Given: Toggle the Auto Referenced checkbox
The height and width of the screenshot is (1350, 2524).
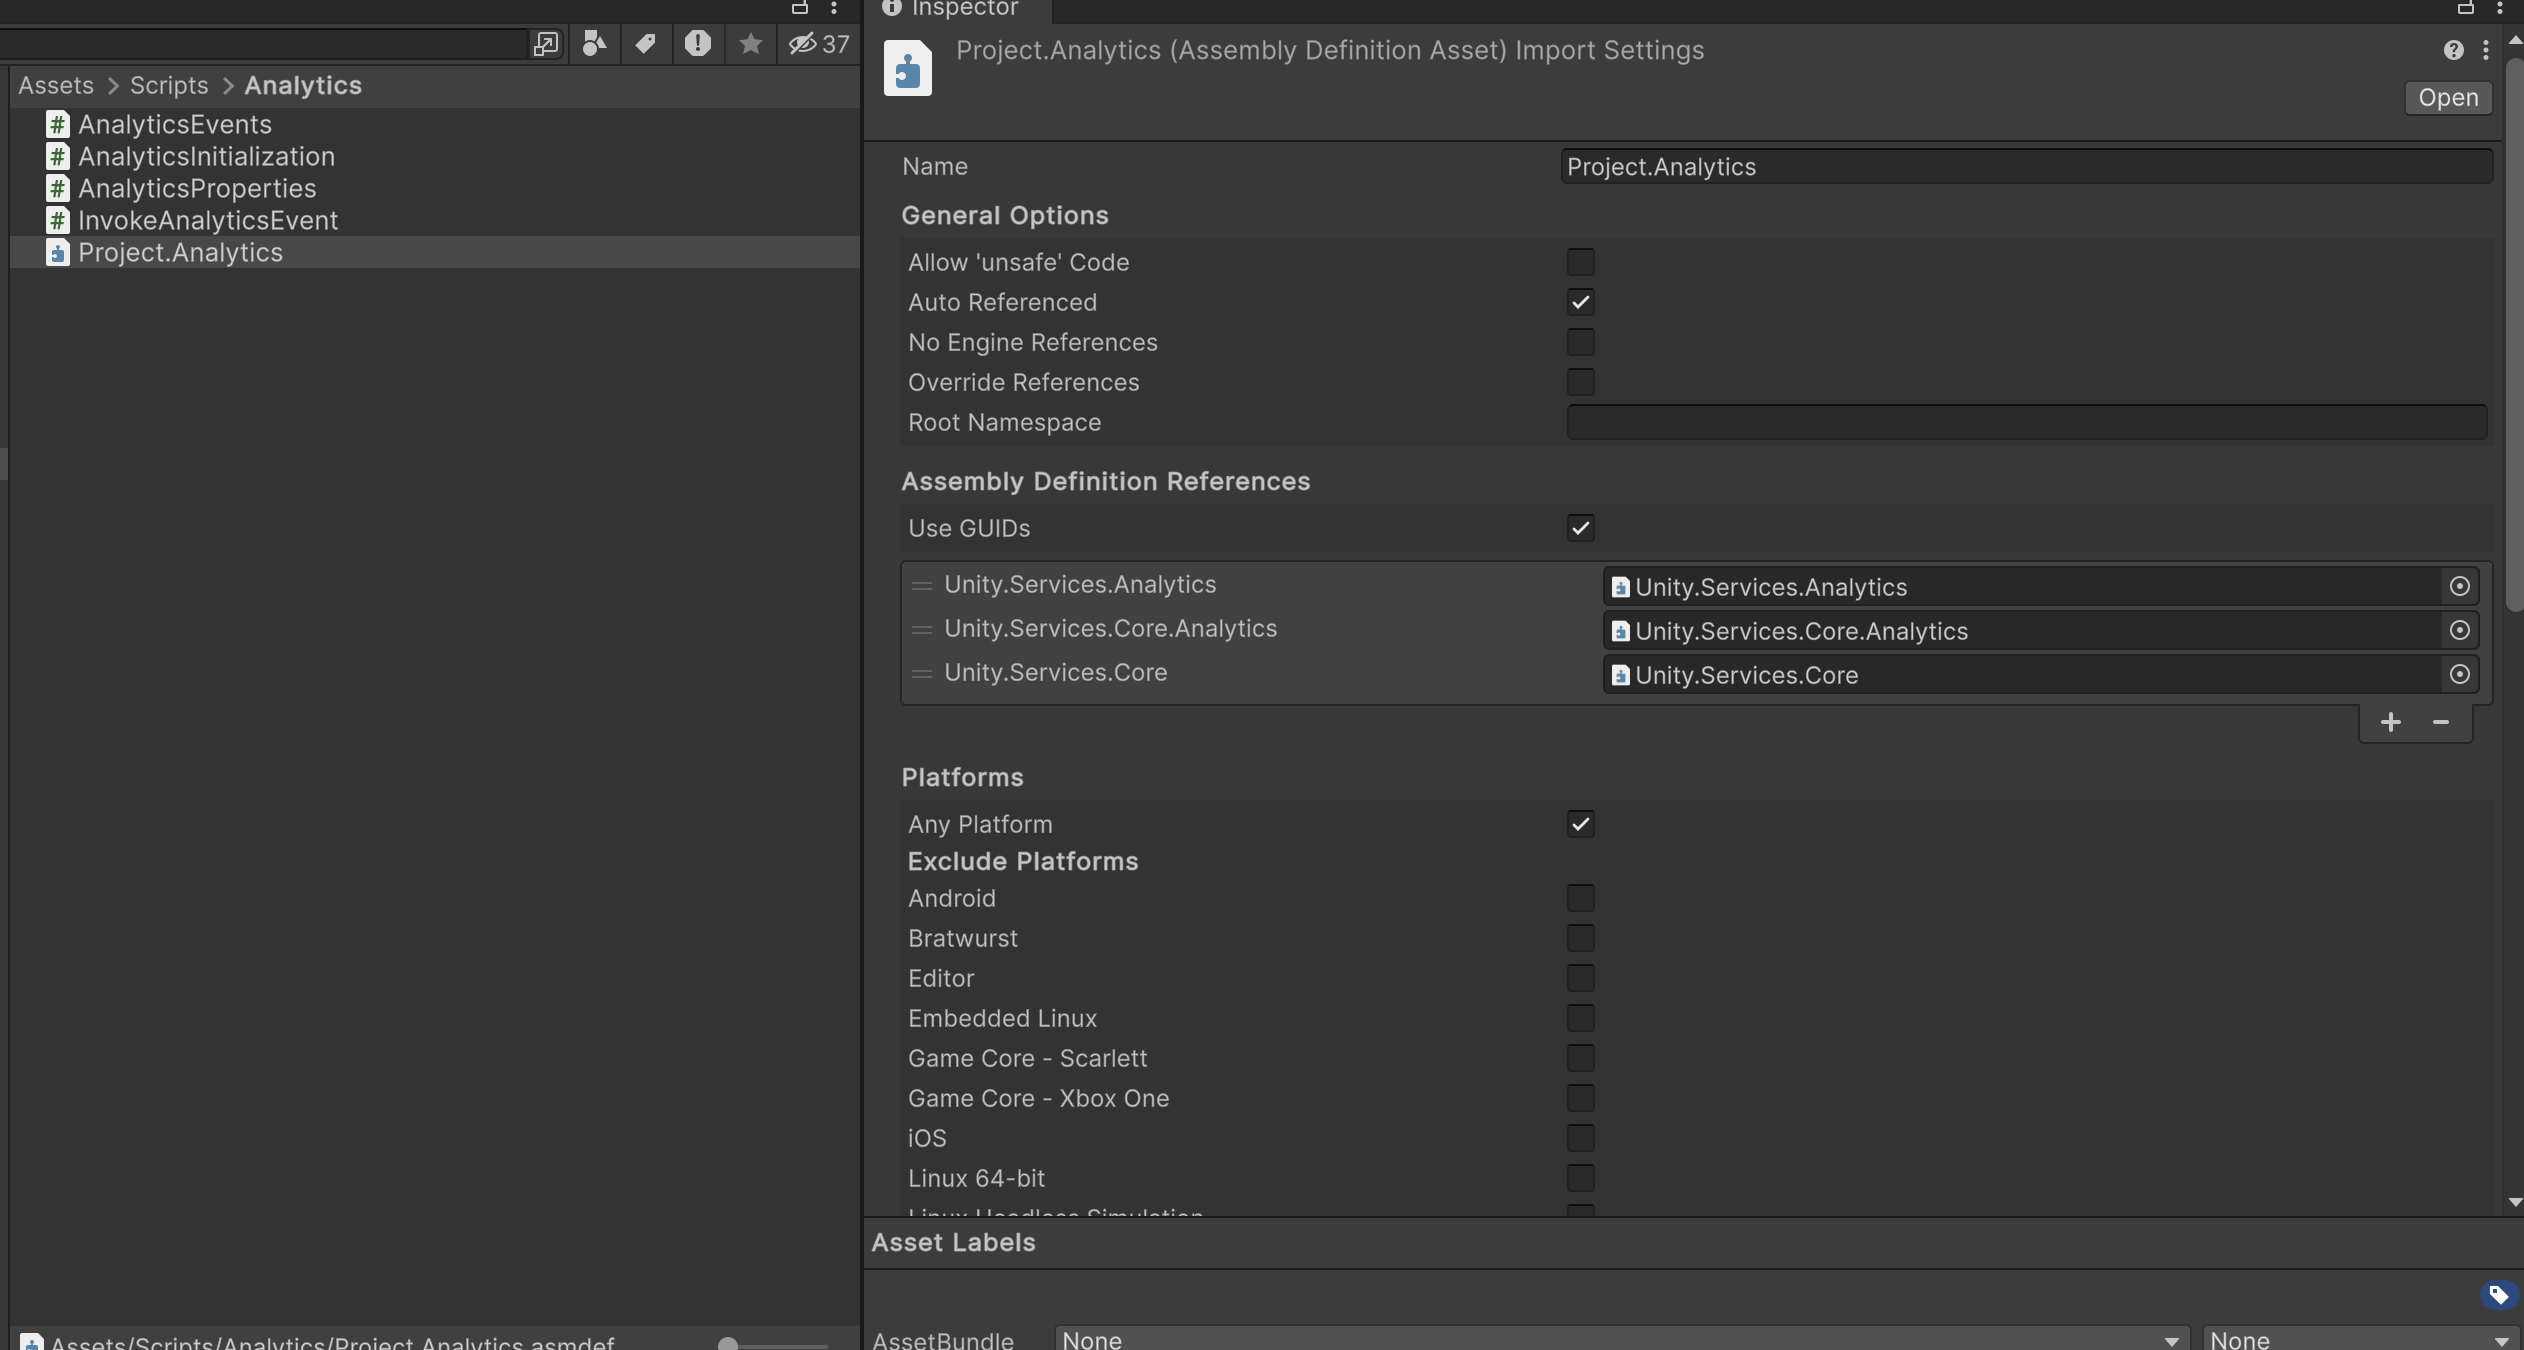Looking at the screenshot, I should (1579, 302).
